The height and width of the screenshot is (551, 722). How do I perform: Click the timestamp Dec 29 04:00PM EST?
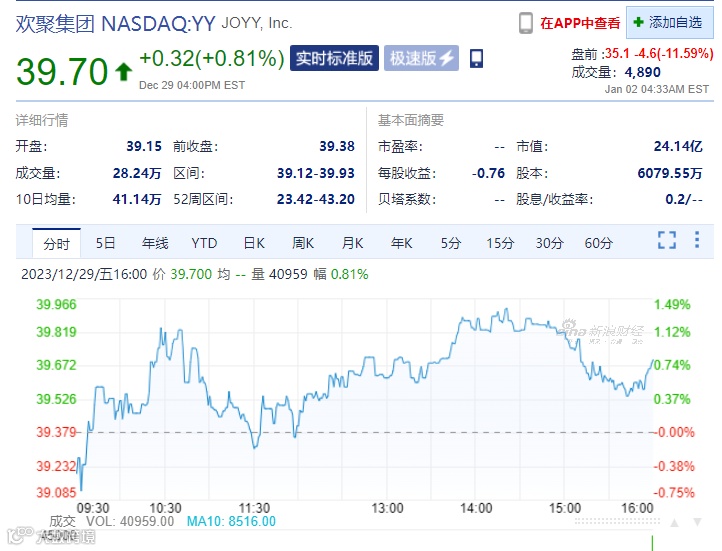(192, 85)
